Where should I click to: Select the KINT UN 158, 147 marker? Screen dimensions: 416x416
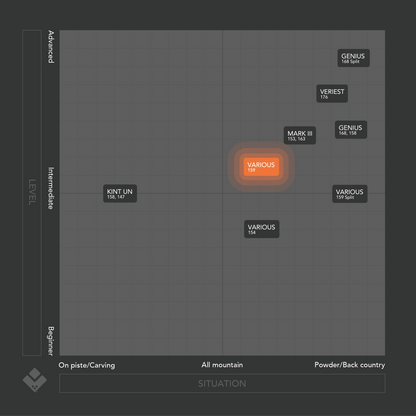click(120, 193)
